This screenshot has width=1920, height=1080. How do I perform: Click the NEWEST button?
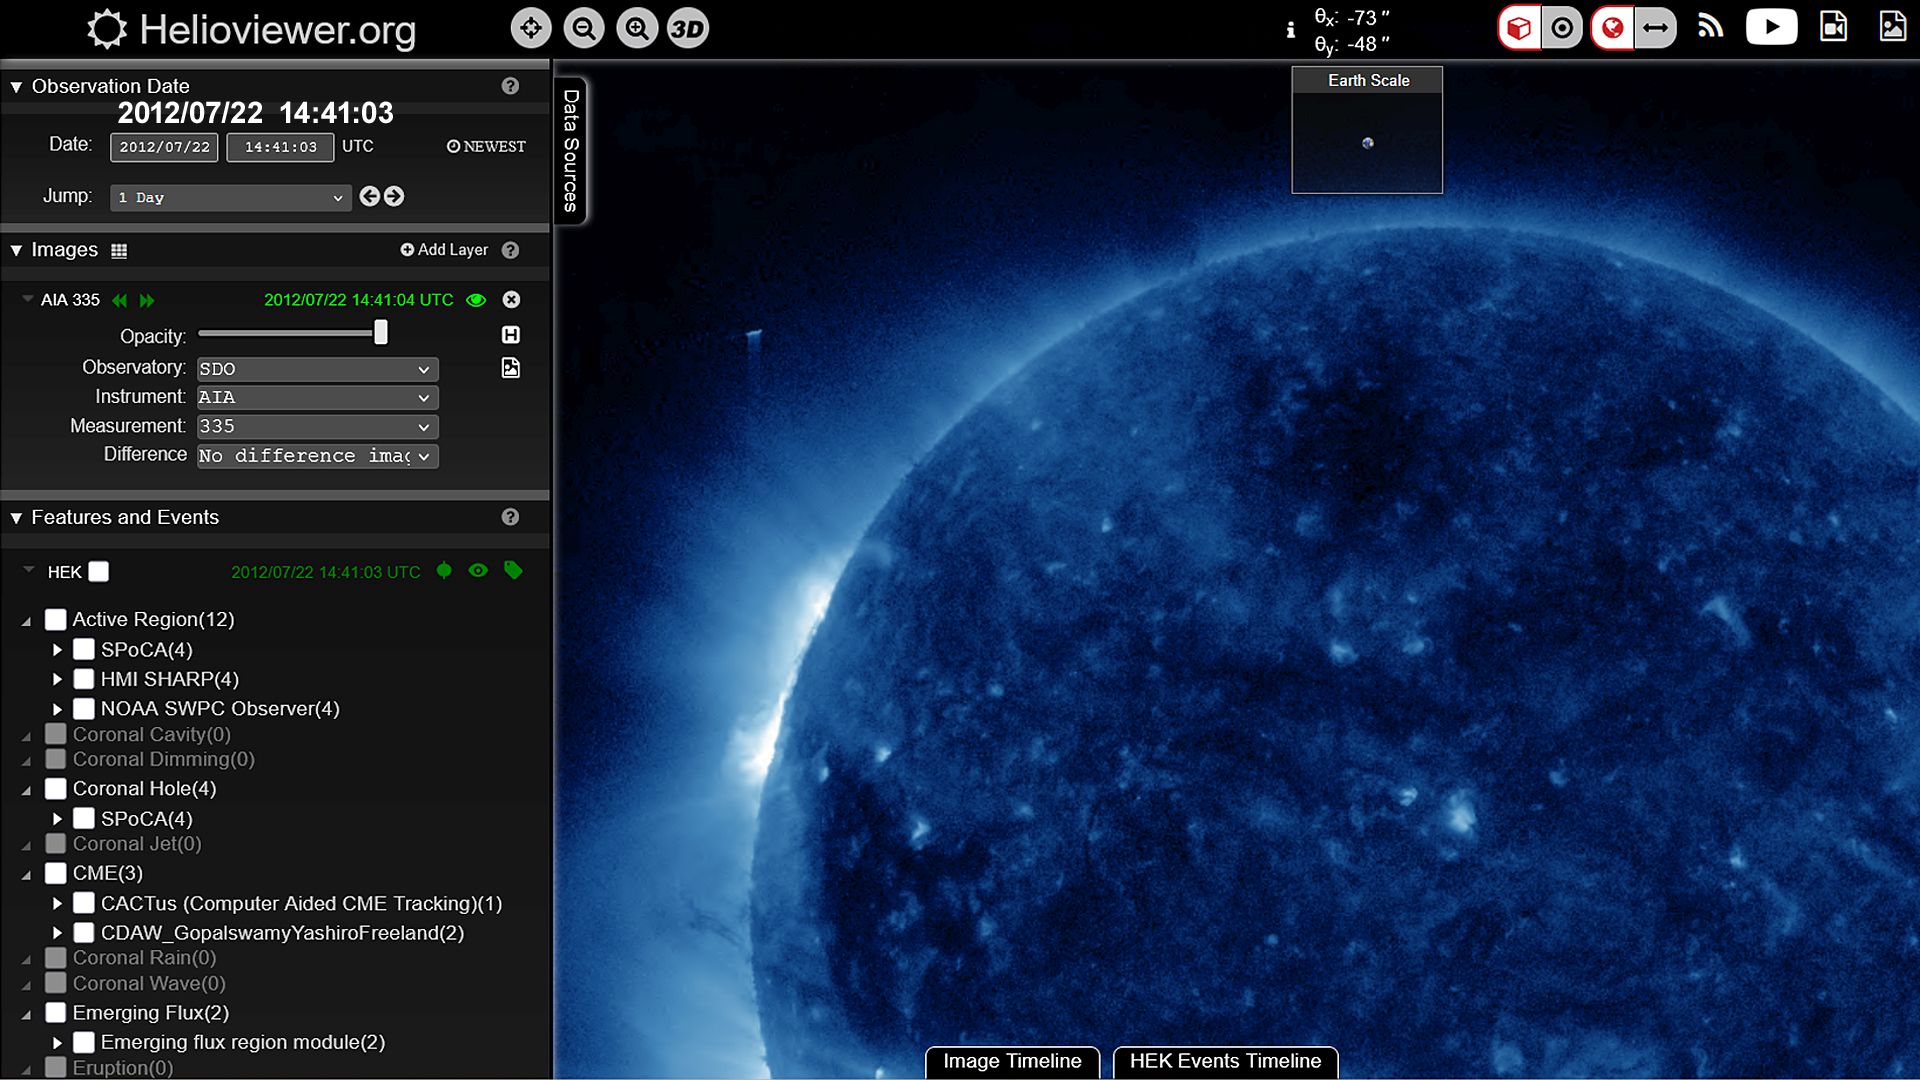tap(486, 146)
